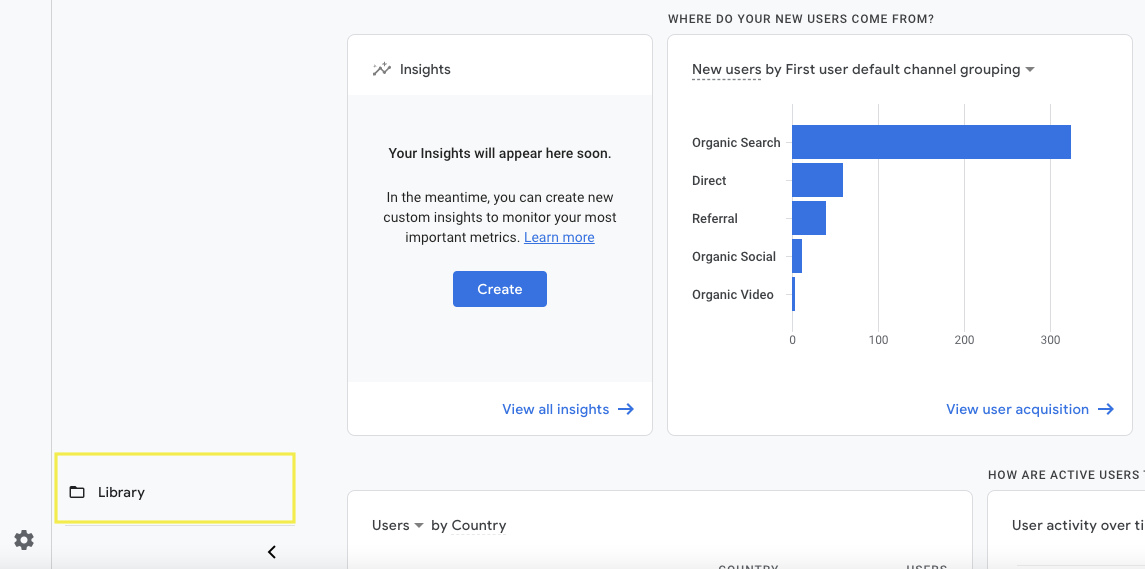Image resolution: width=1145 pixels, height=569 pixels.
Task: Follow the View all insights link
Action: (x=555, y=409)
